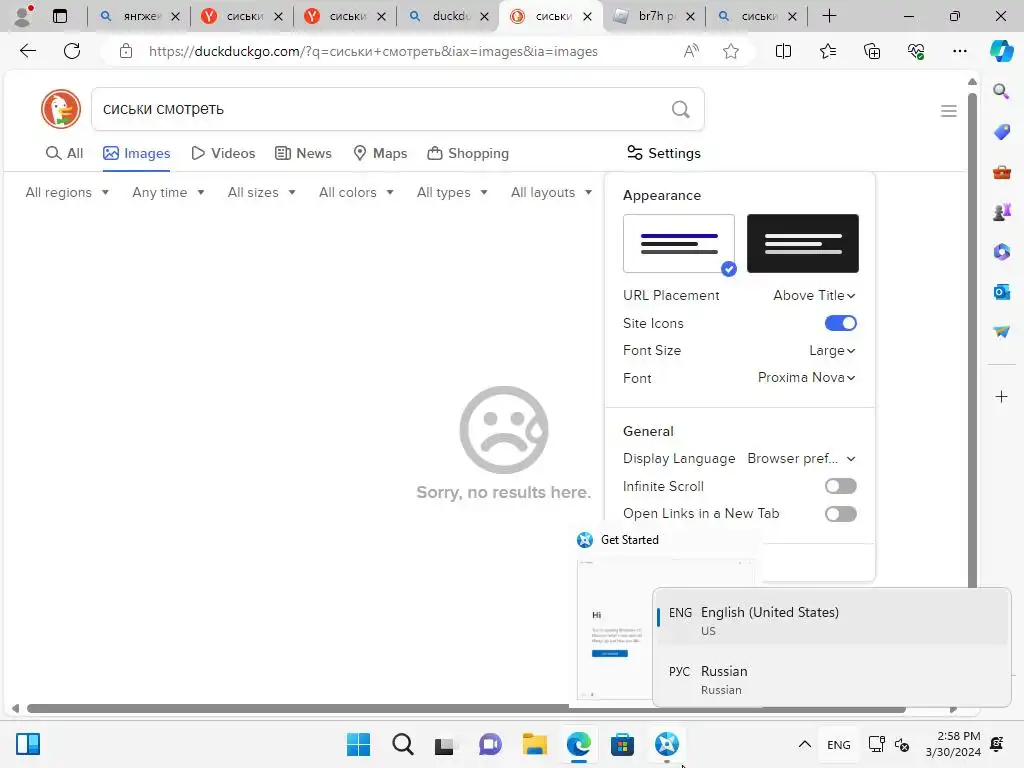1024x768 pixels.
Task: Open the Windows Start menu
Action: [x=358, y=744]
